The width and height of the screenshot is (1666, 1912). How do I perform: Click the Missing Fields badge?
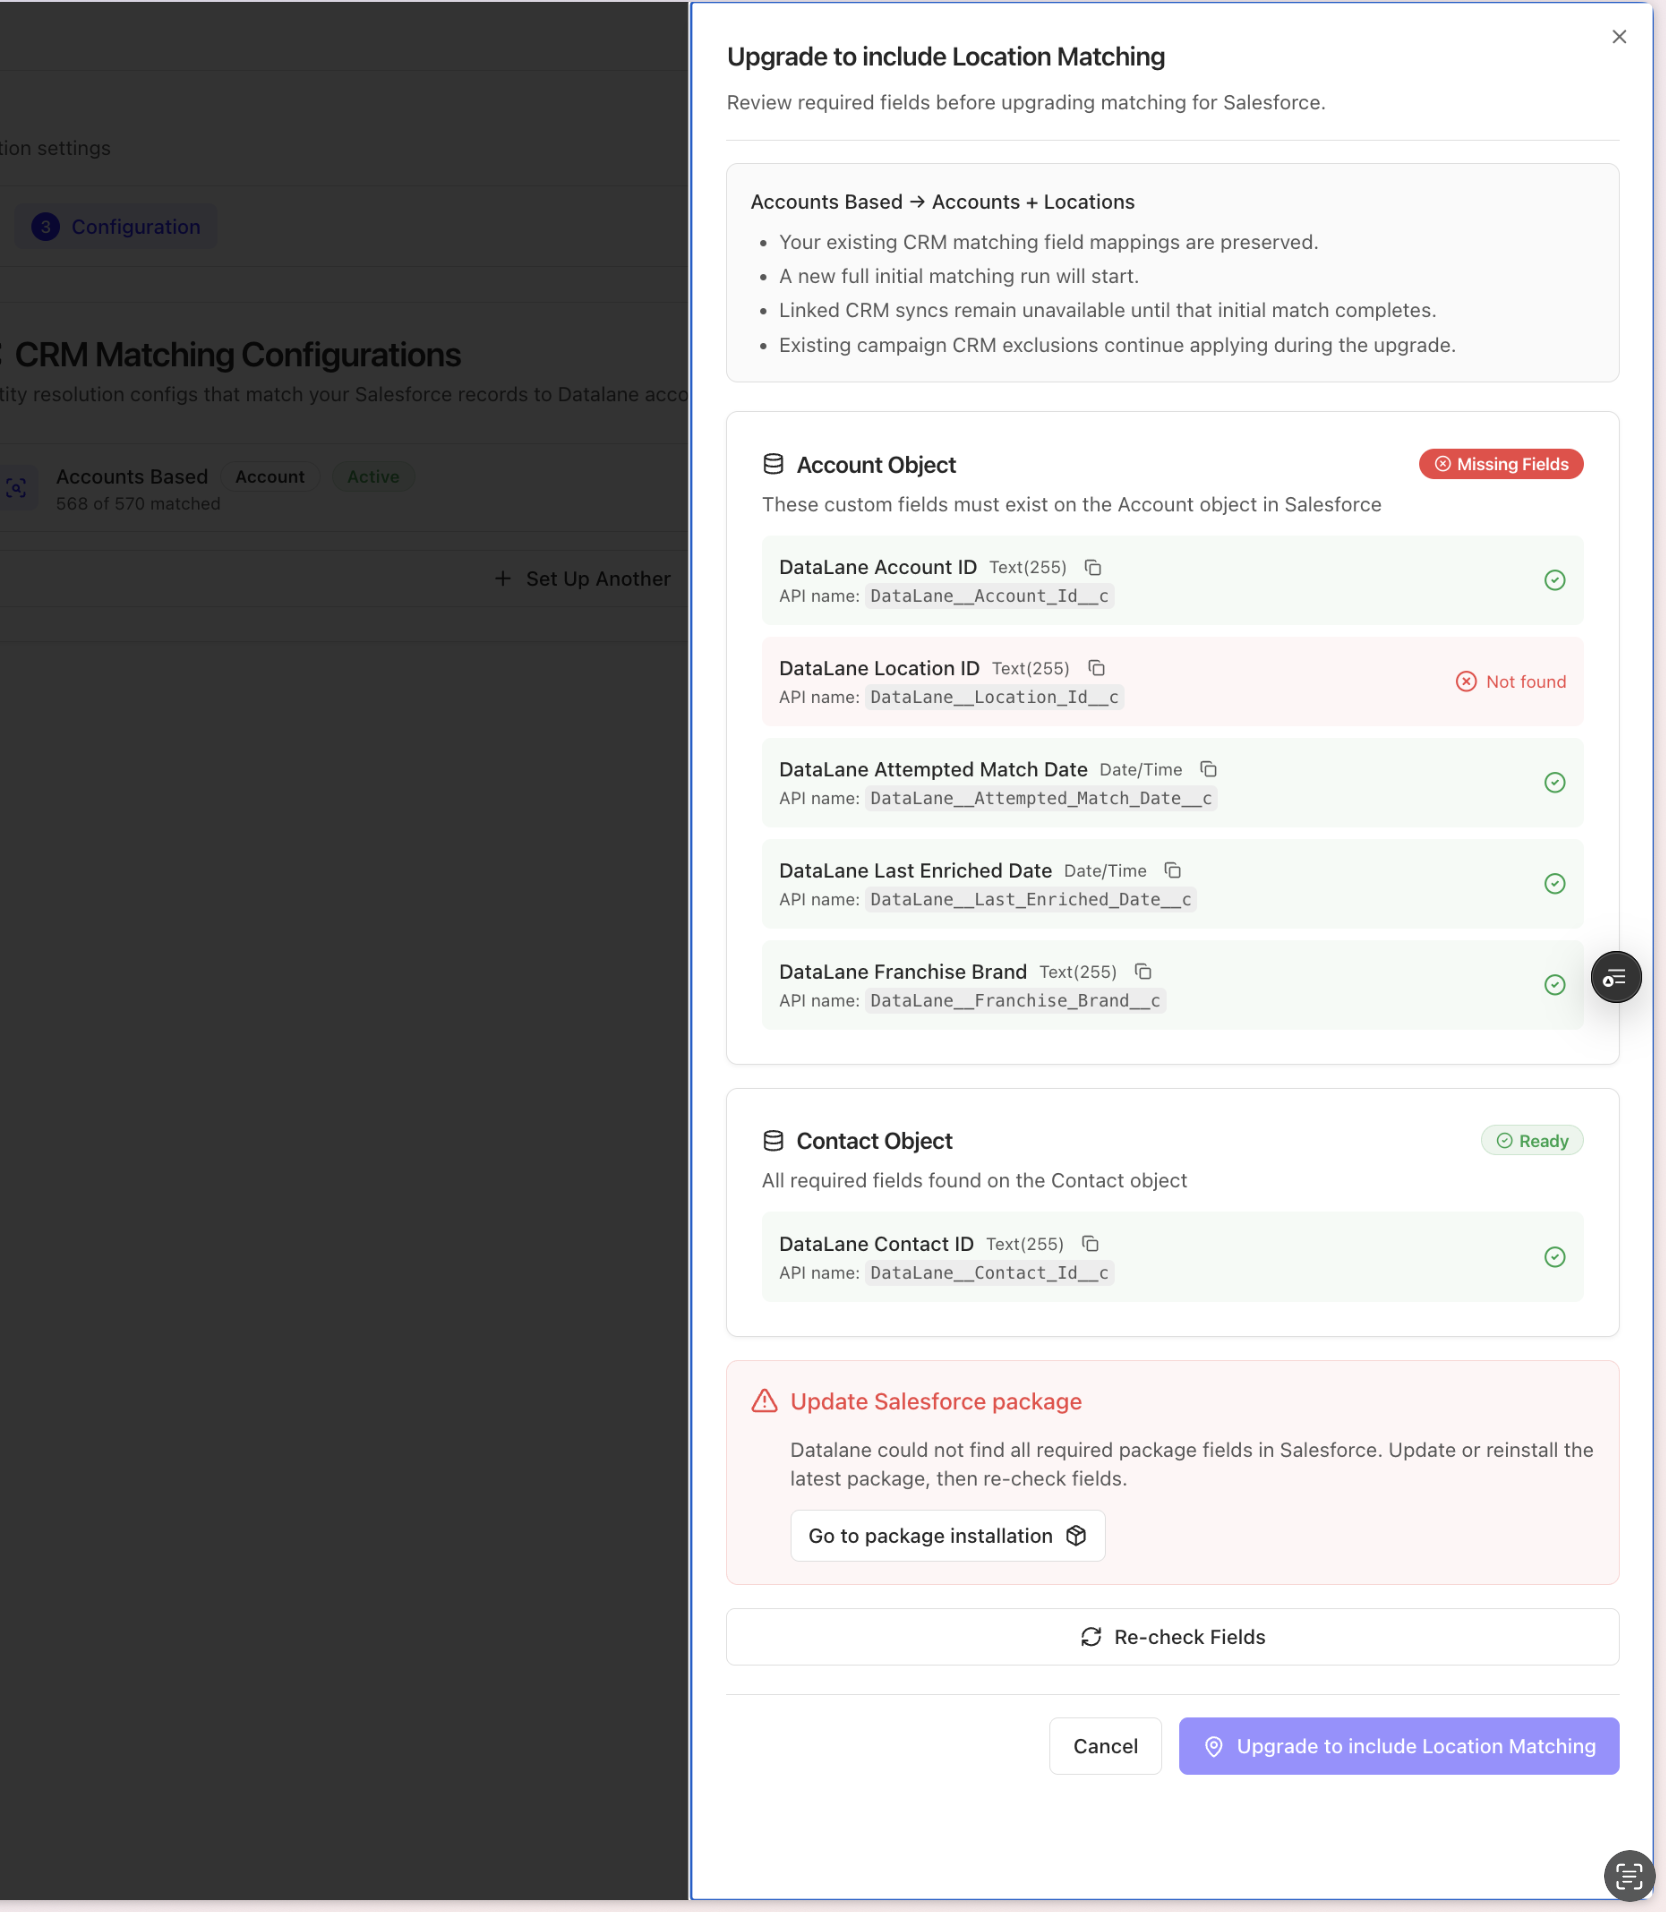pyautogui.click(x=1501, y=464)
